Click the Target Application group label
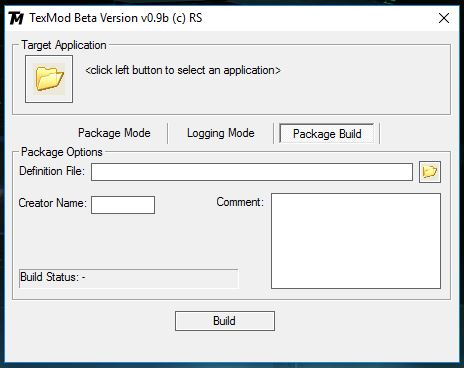 (64, 45)
